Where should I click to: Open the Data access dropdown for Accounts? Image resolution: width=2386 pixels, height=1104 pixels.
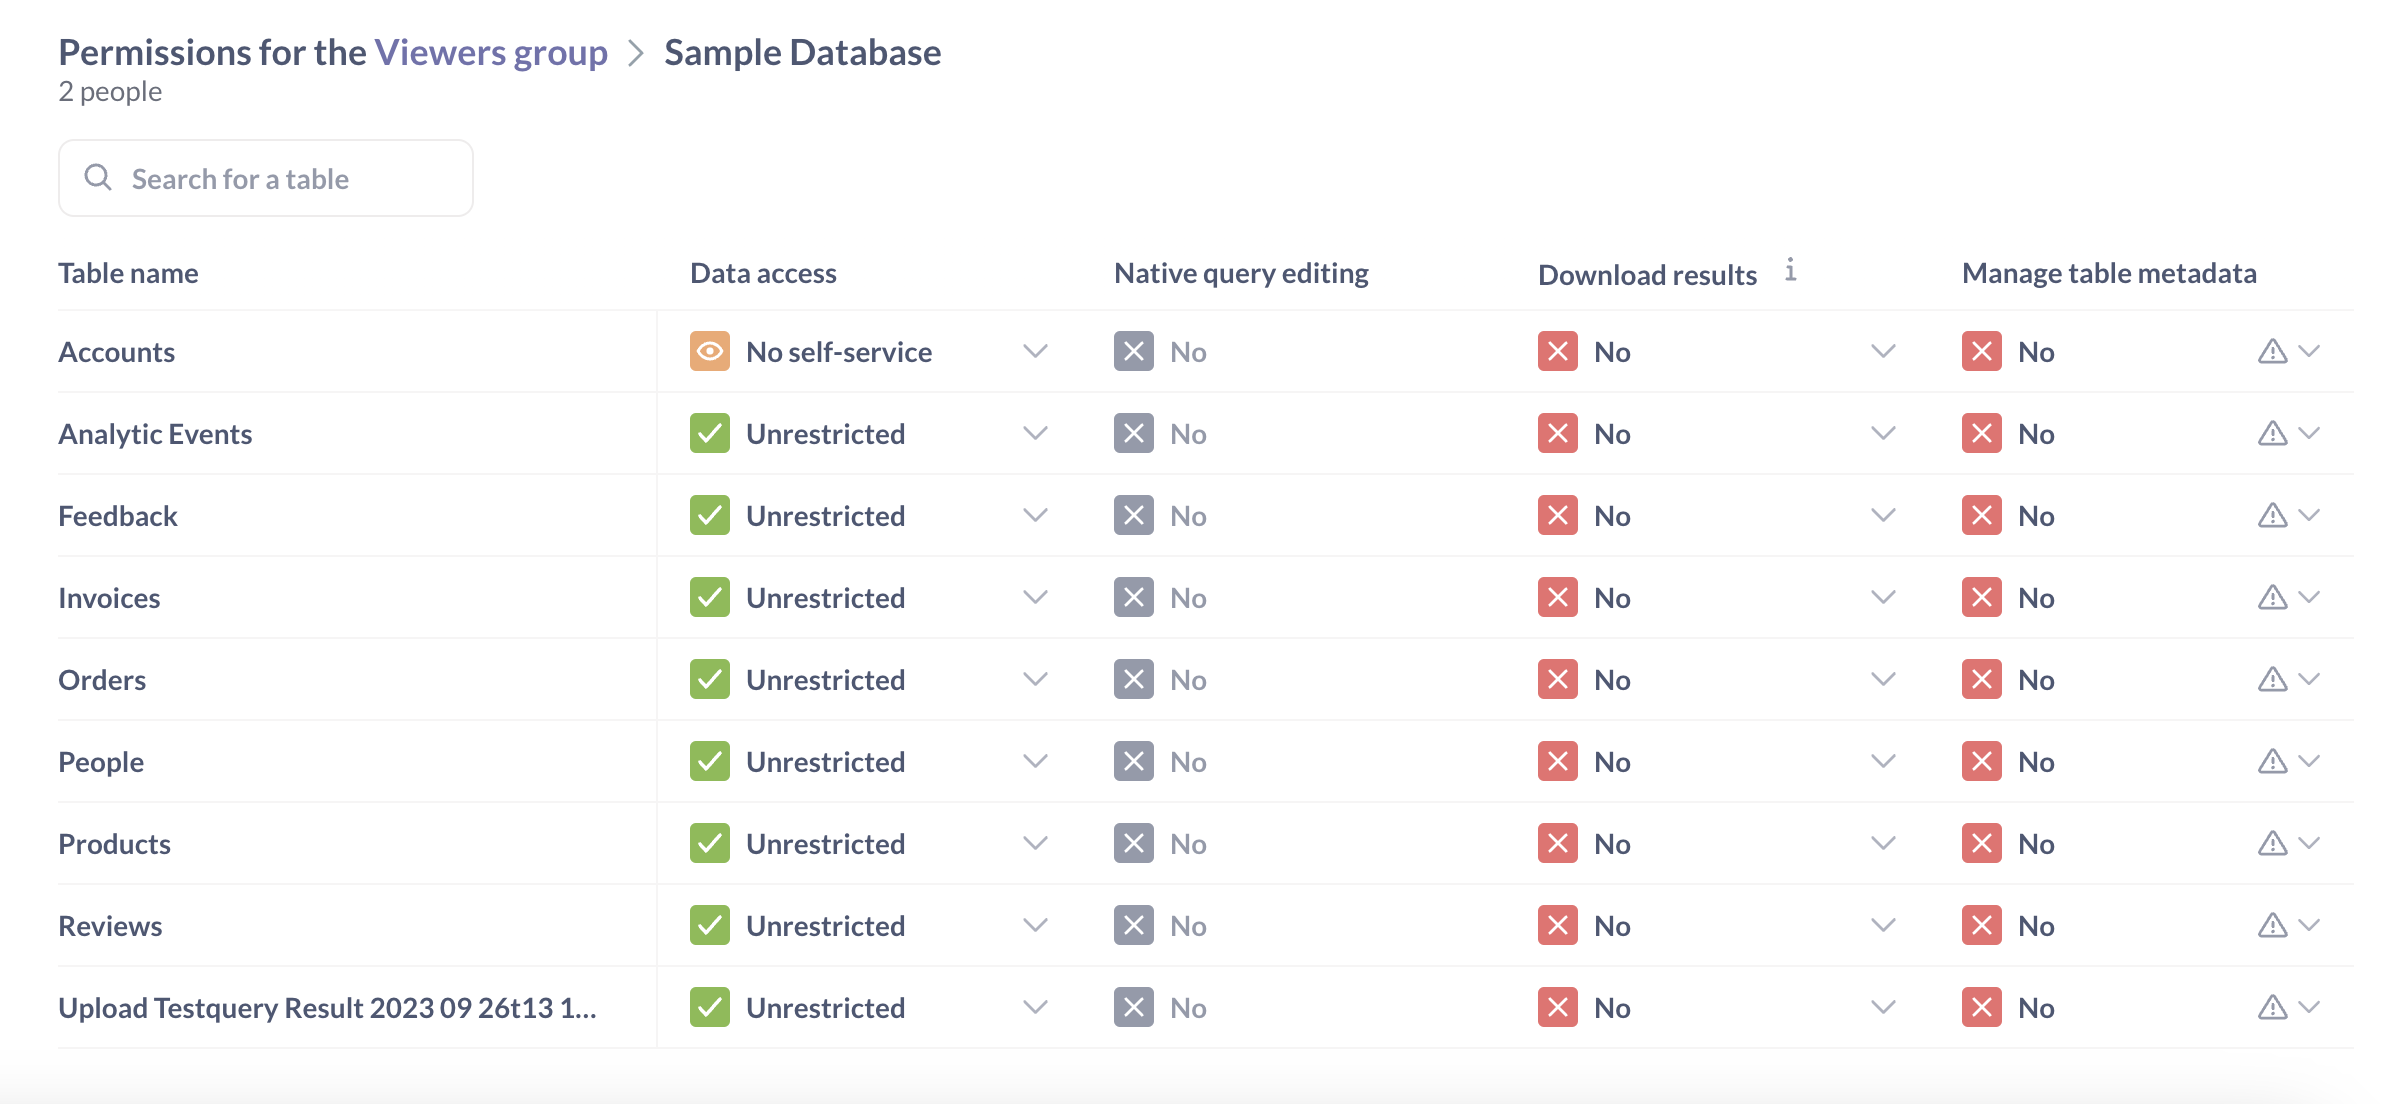[1036, 351]
